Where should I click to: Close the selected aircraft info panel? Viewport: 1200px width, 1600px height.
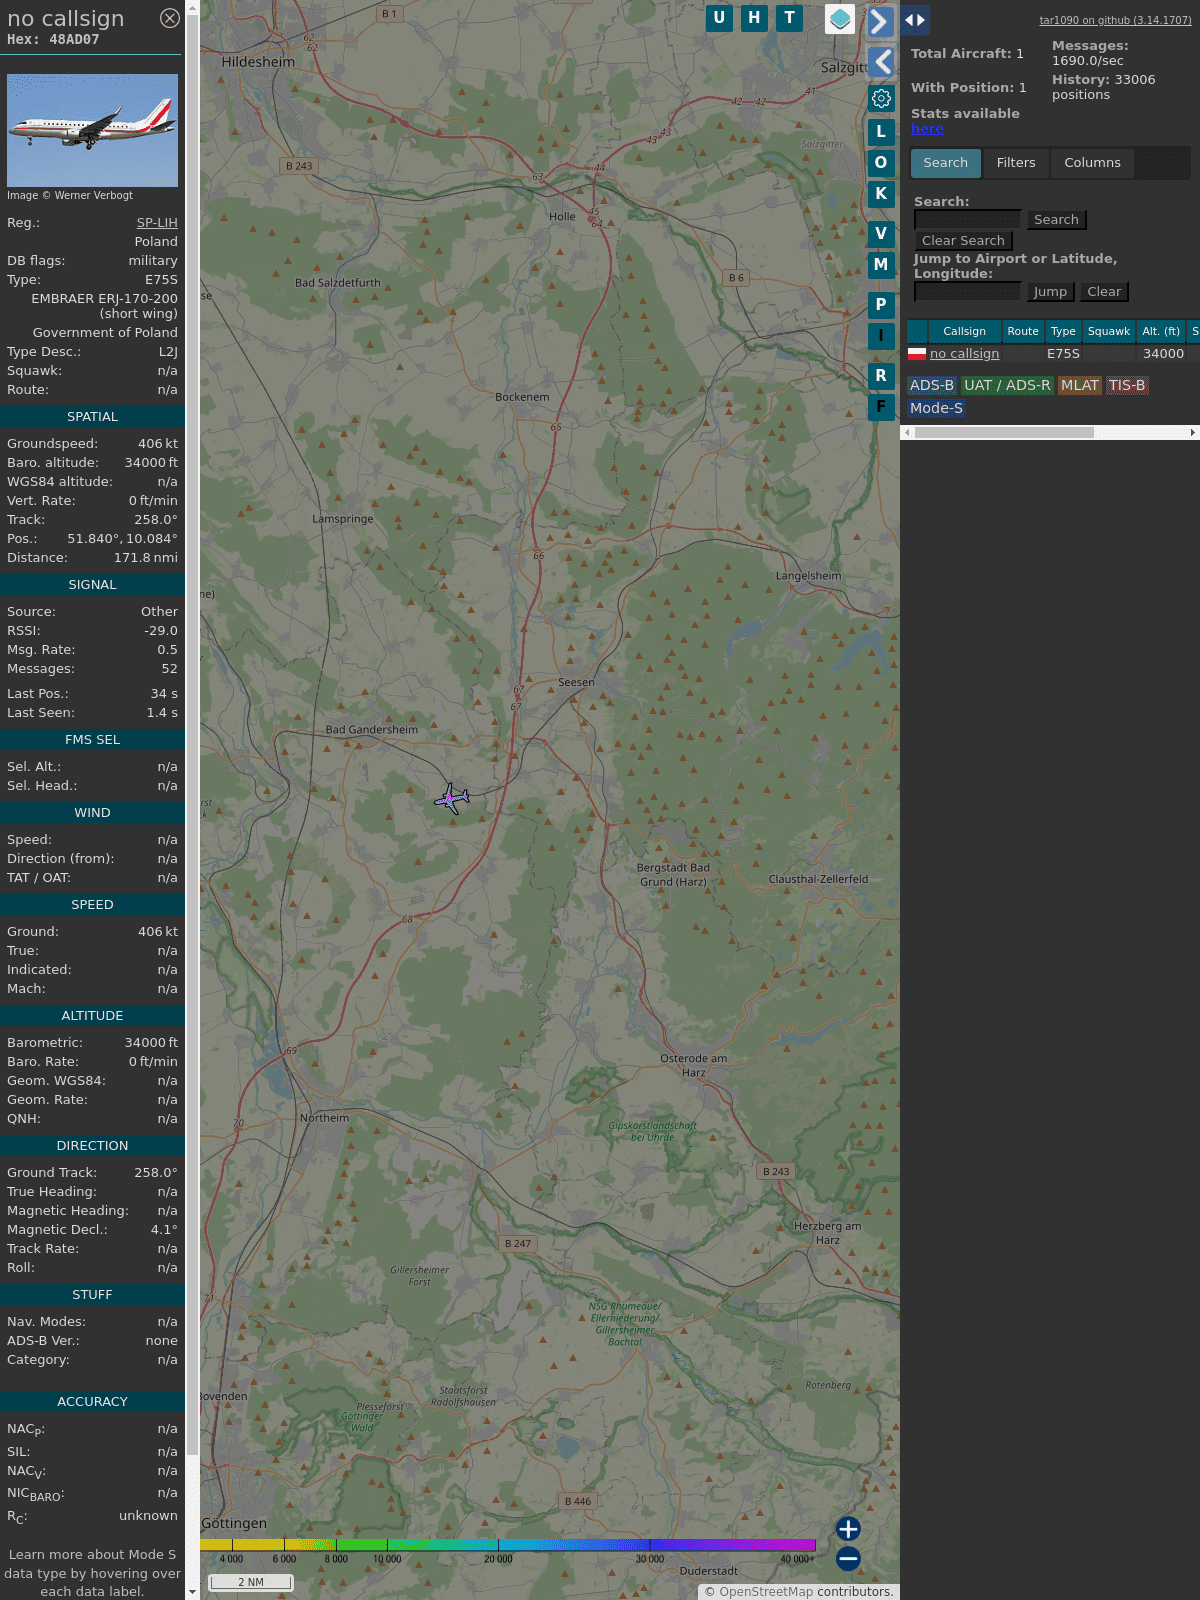pyautogui.click(x=170, y=18)
